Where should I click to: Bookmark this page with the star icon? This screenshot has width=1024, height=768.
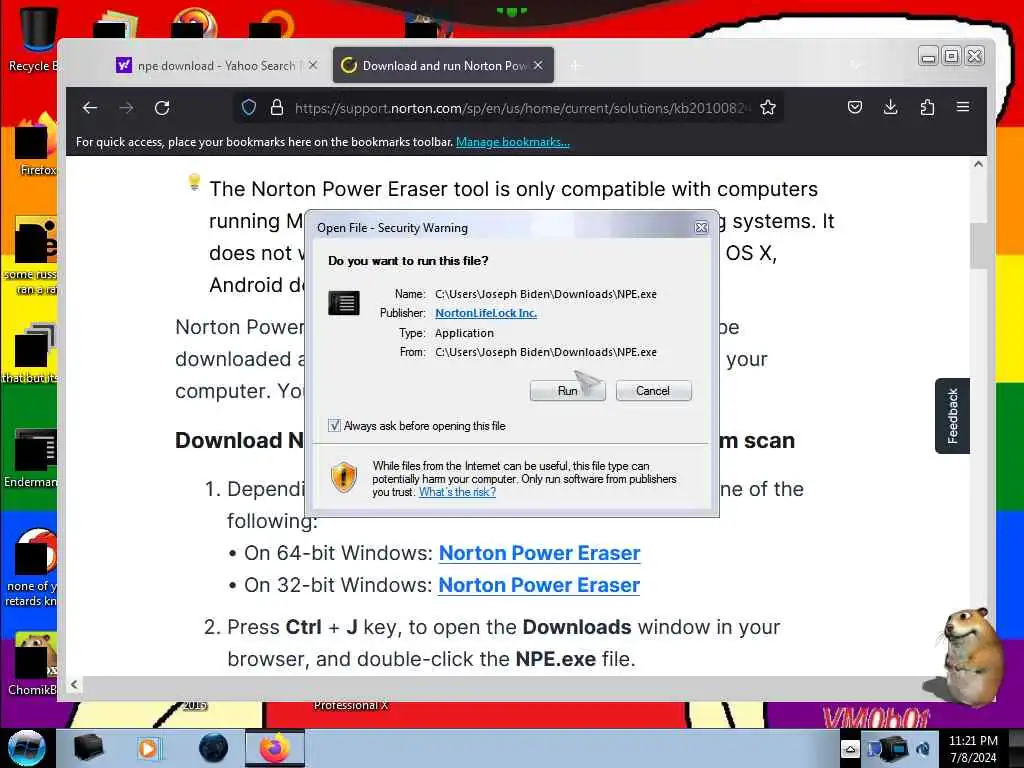(x=768, y=108)
